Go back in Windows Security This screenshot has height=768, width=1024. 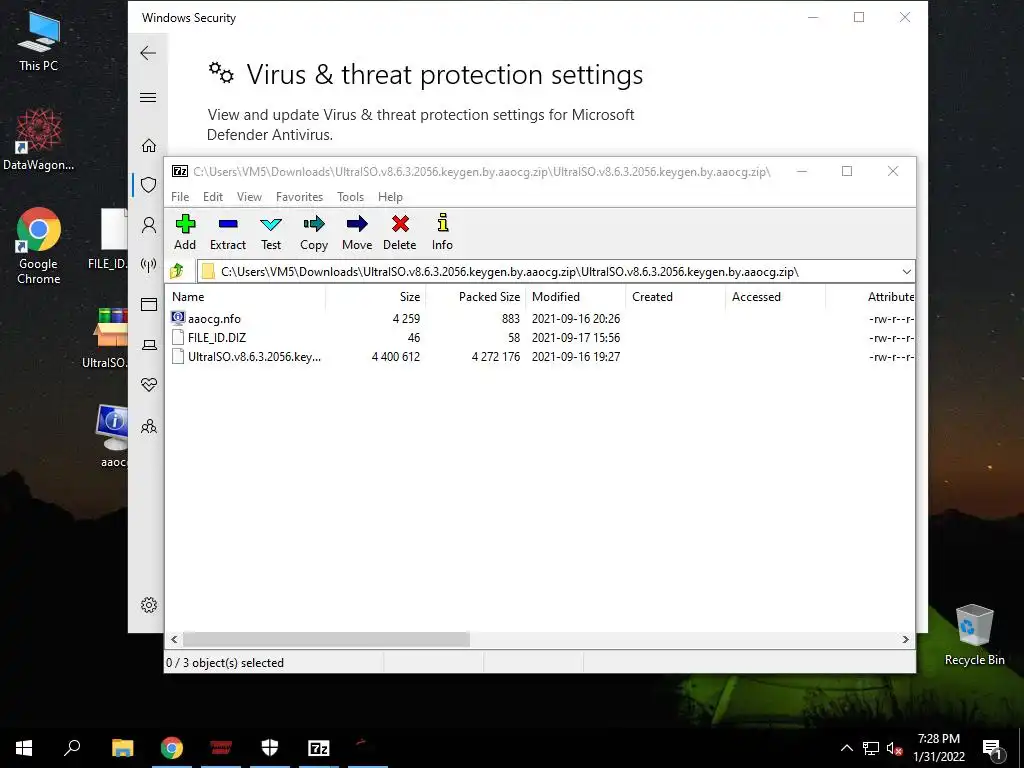pyautogui.click(x=148, y=53)
